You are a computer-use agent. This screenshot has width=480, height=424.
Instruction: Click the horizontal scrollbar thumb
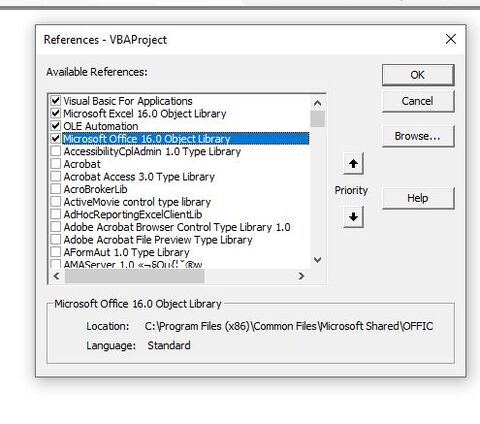135,276
